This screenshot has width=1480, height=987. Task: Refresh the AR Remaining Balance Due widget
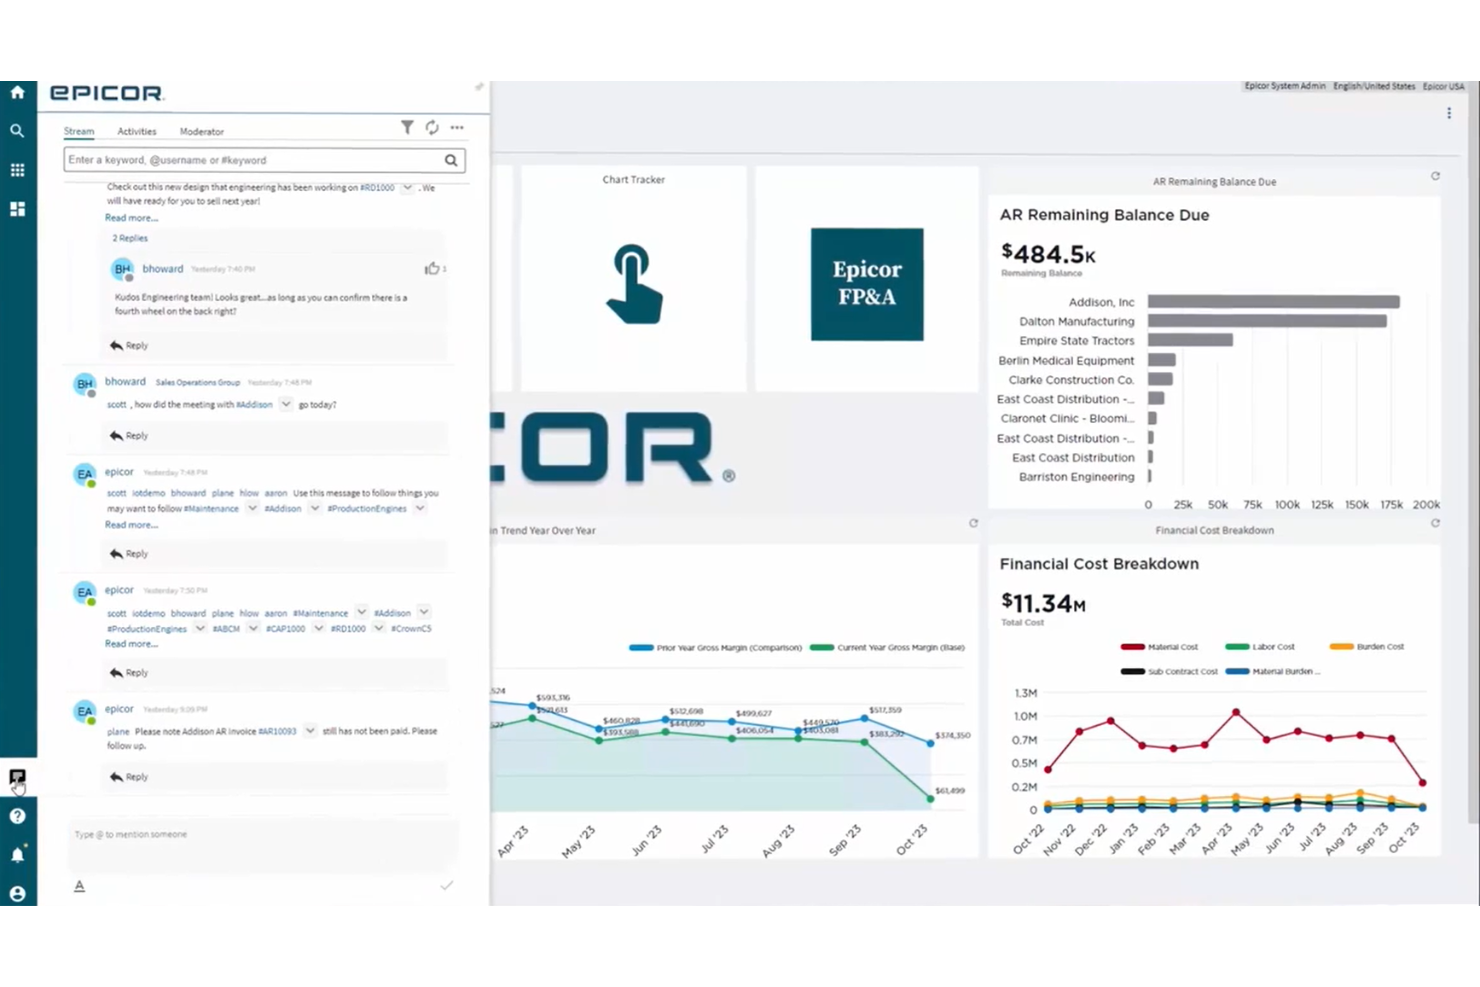[1435, 174]
